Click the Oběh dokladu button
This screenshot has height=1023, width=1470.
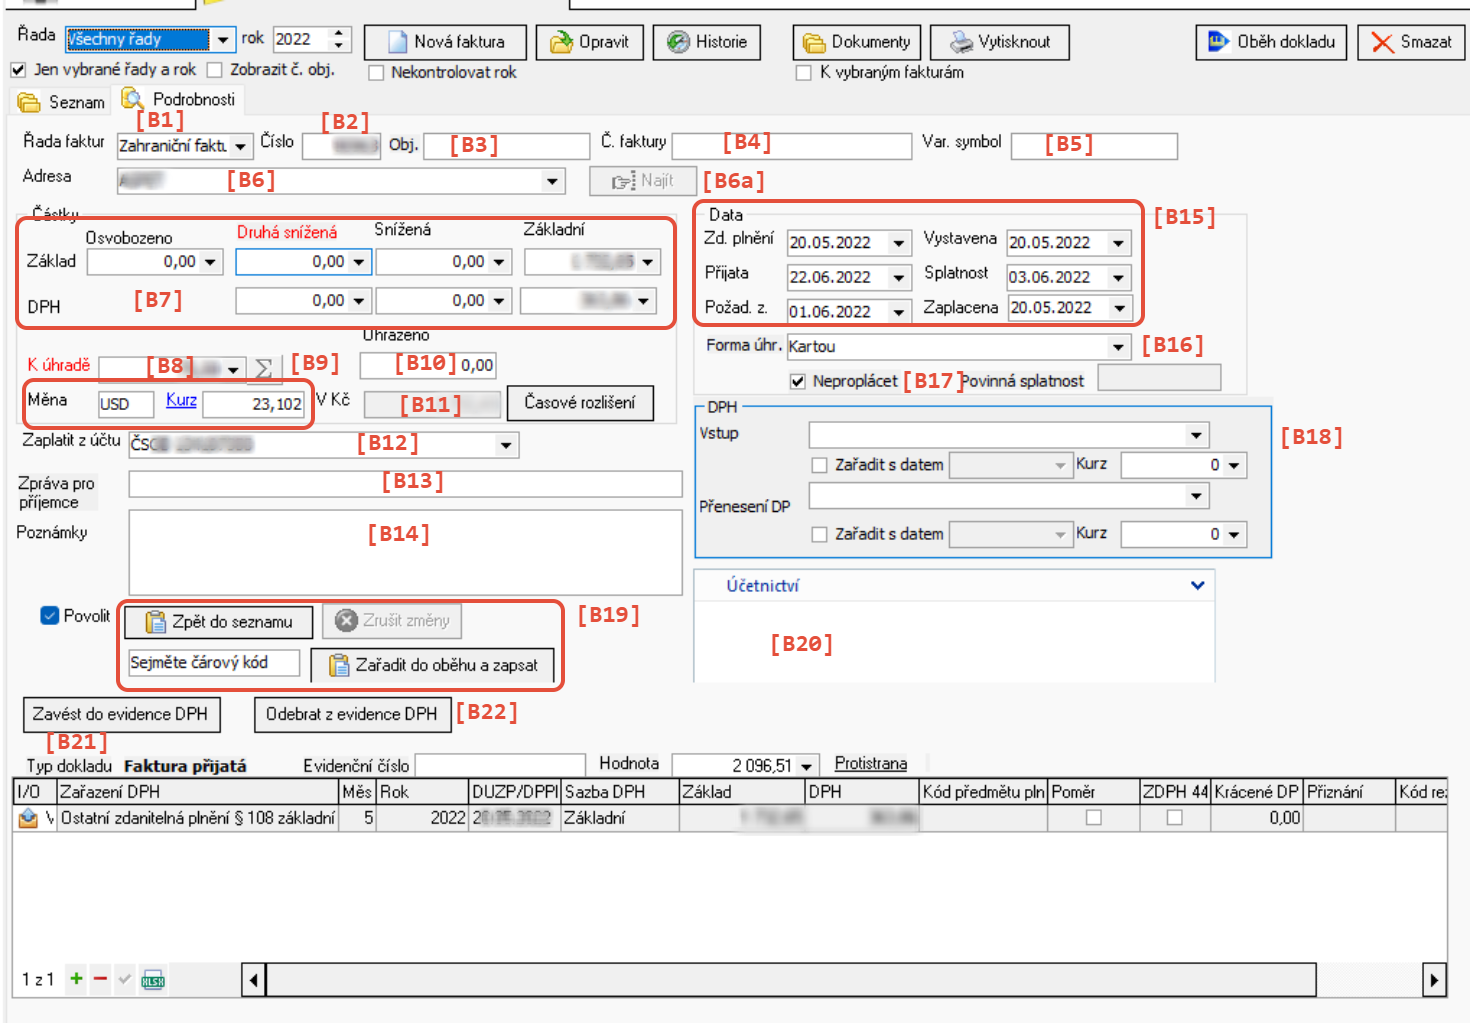point(1271,42)
